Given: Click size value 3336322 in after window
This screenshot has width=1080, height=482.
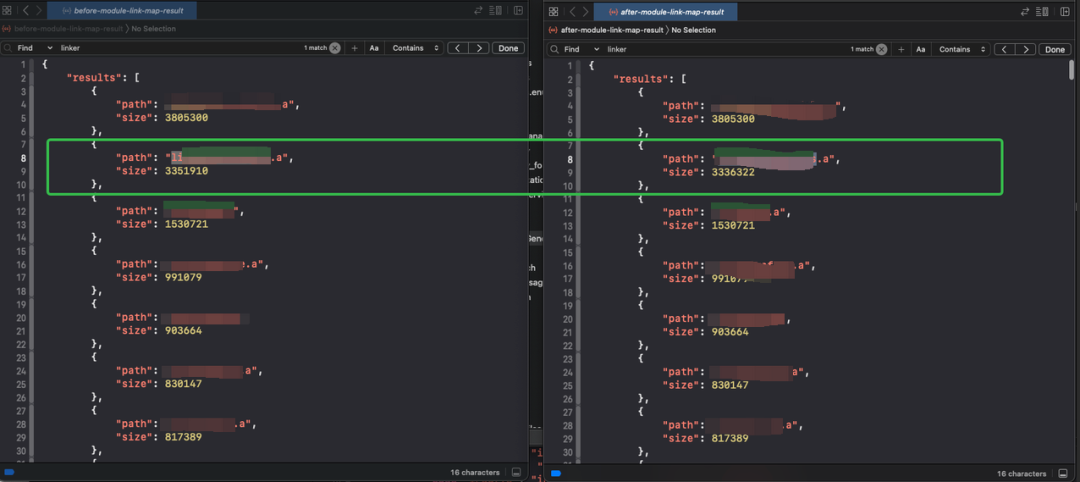Looking at the screenshot, I should click(733, 172).
